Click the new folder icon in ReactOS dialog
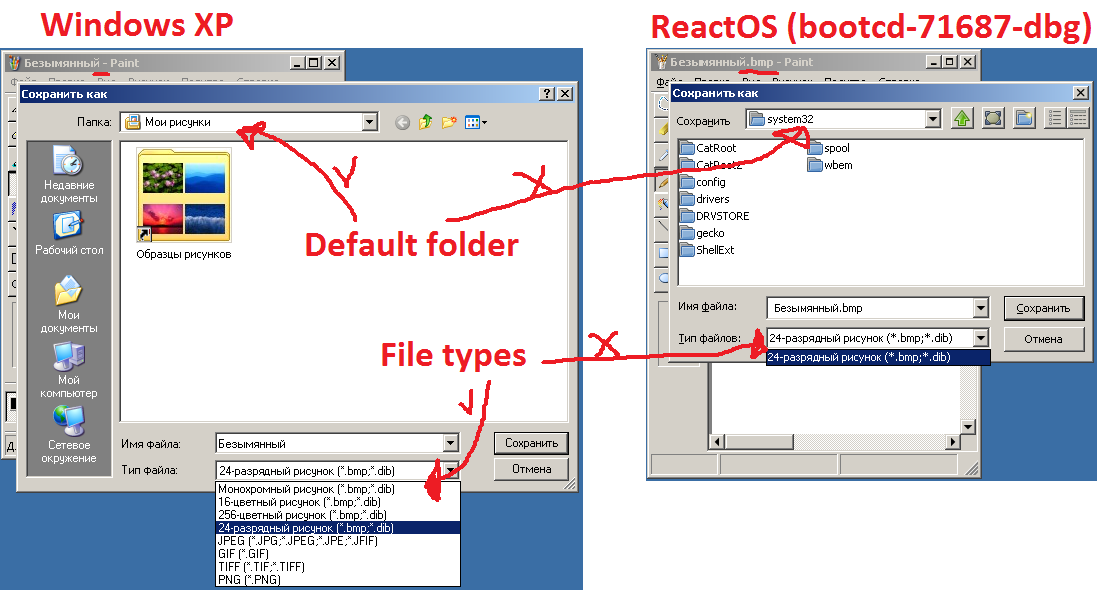1097x590 pixels. click(x=1023, y=118)
